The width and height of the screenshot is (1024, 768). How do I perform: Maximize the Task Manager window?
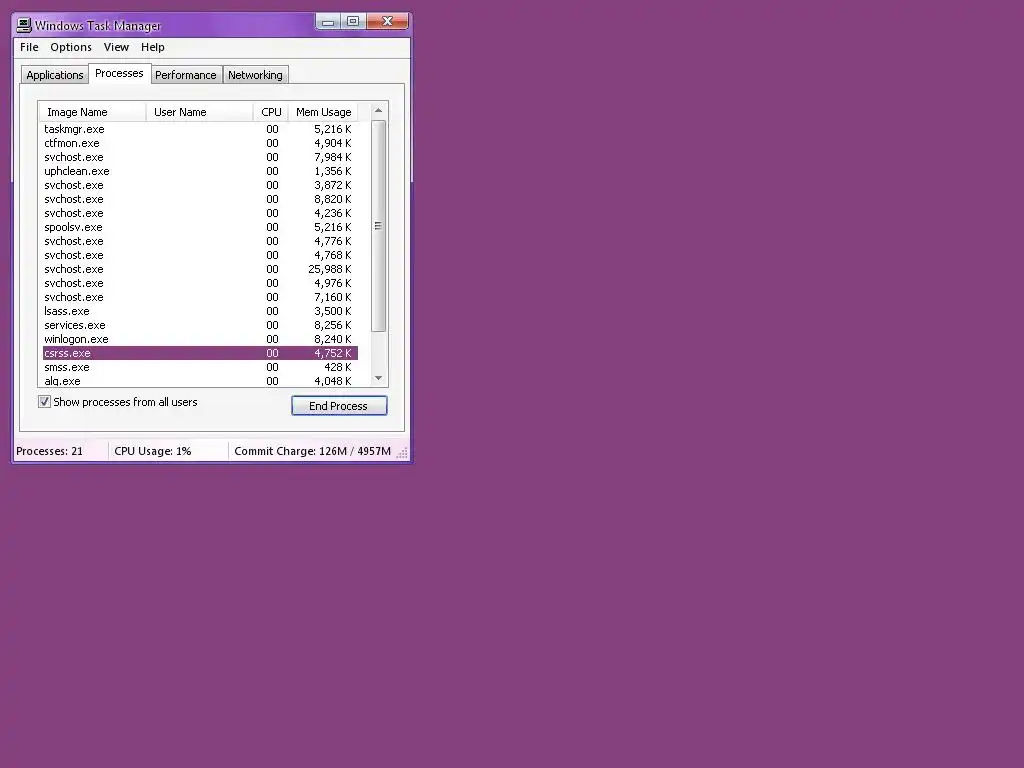tap(353, 22)
